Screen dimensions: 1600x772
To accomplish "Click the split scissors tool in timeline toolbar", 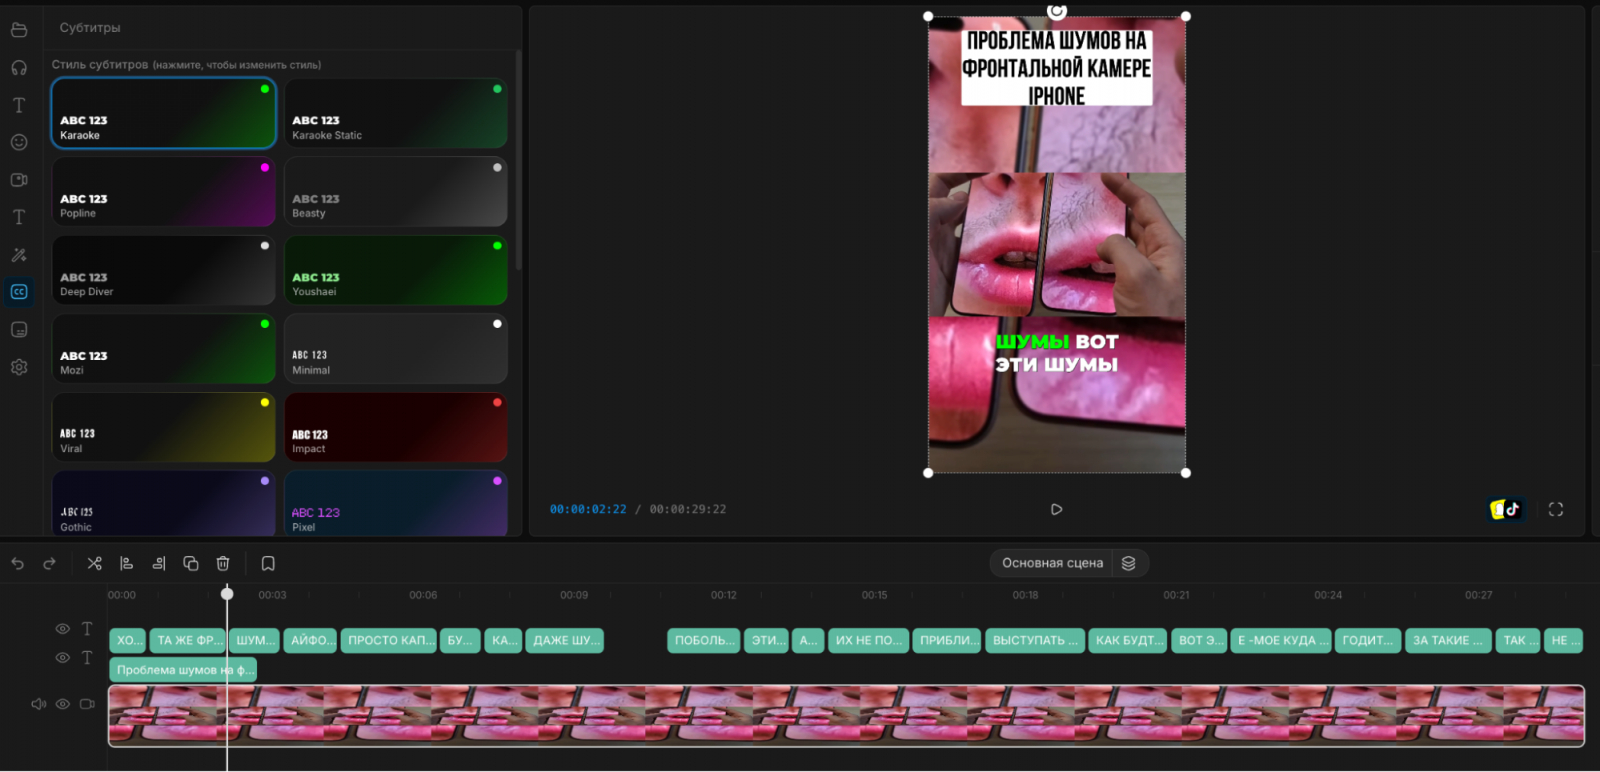I will (x=94, y=564).
